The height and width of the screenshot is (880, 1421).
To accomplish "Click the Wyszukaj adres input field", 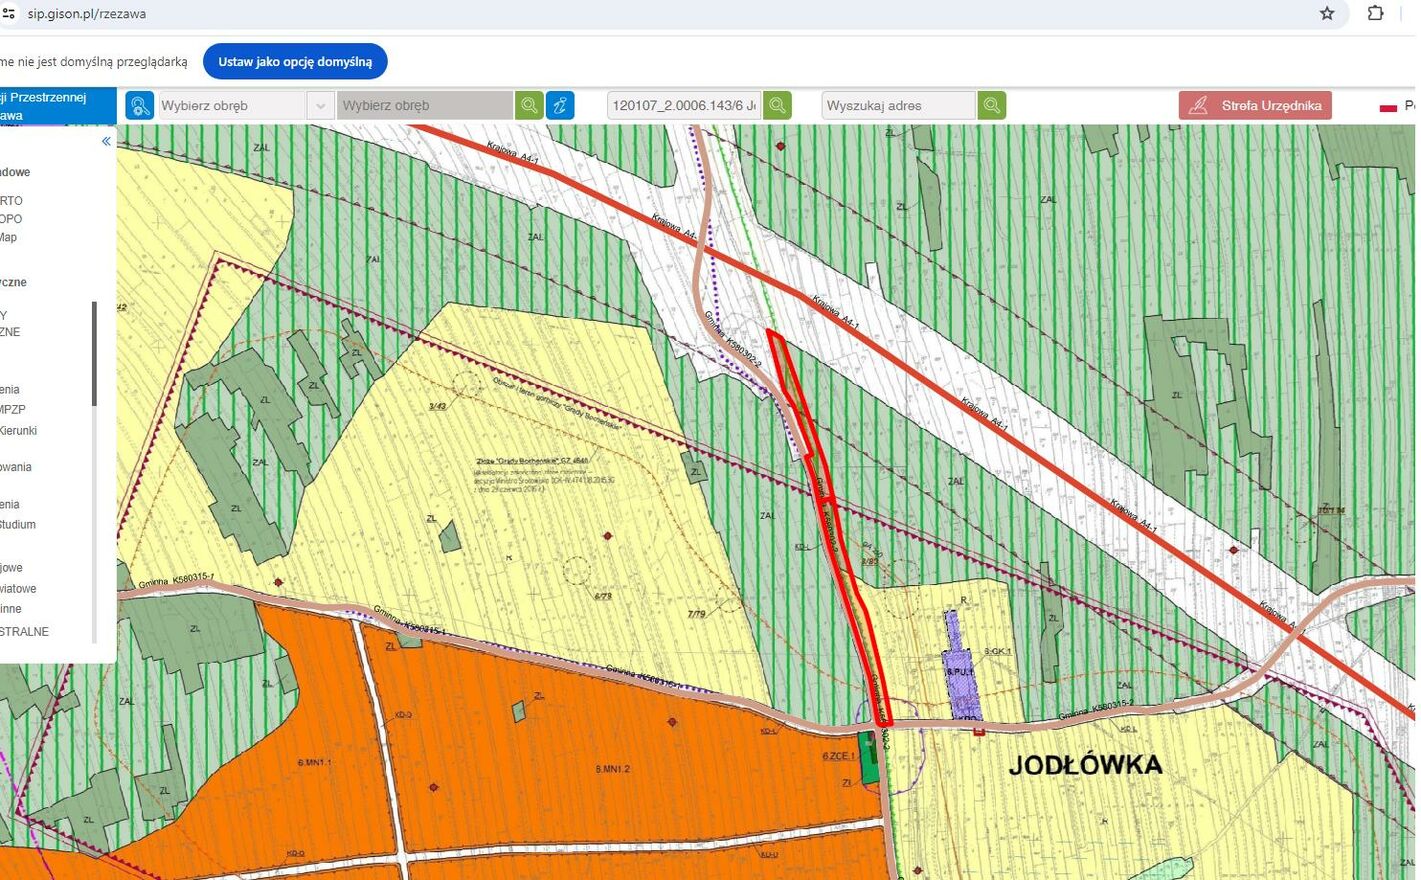I will click(898, 105).
